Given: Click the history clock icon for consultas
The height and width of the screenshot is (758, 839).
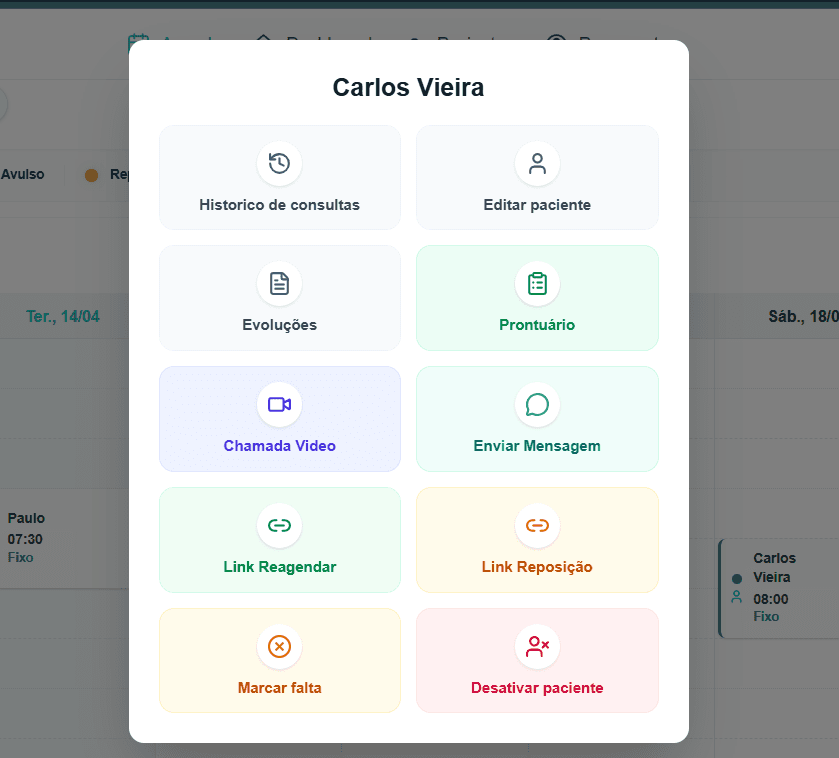Looking at the screenshot, I should 279,163.
